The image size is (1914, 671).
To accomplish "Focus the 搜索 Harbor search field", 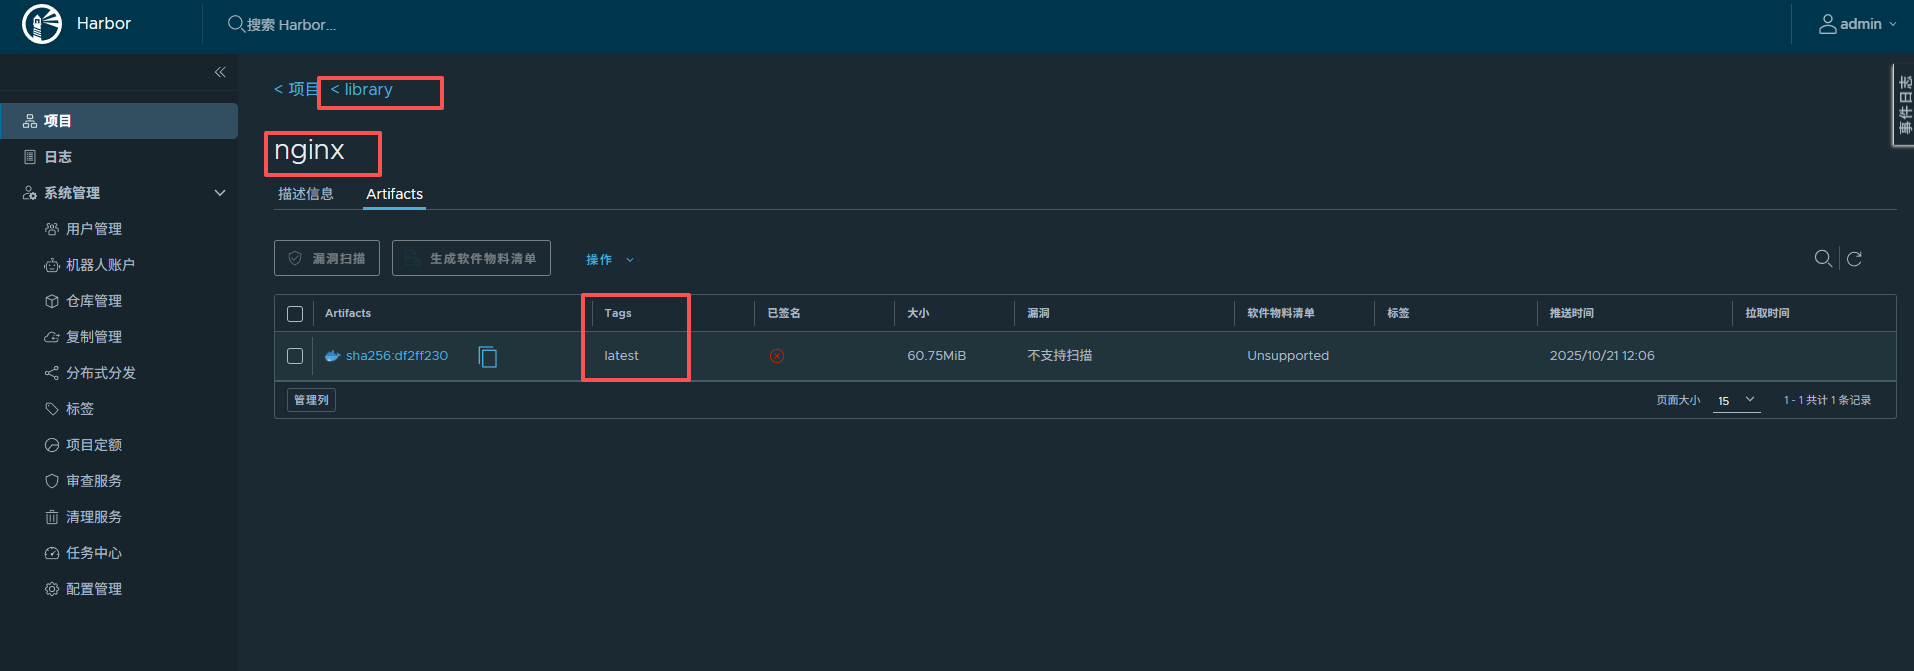I will 291,24.
